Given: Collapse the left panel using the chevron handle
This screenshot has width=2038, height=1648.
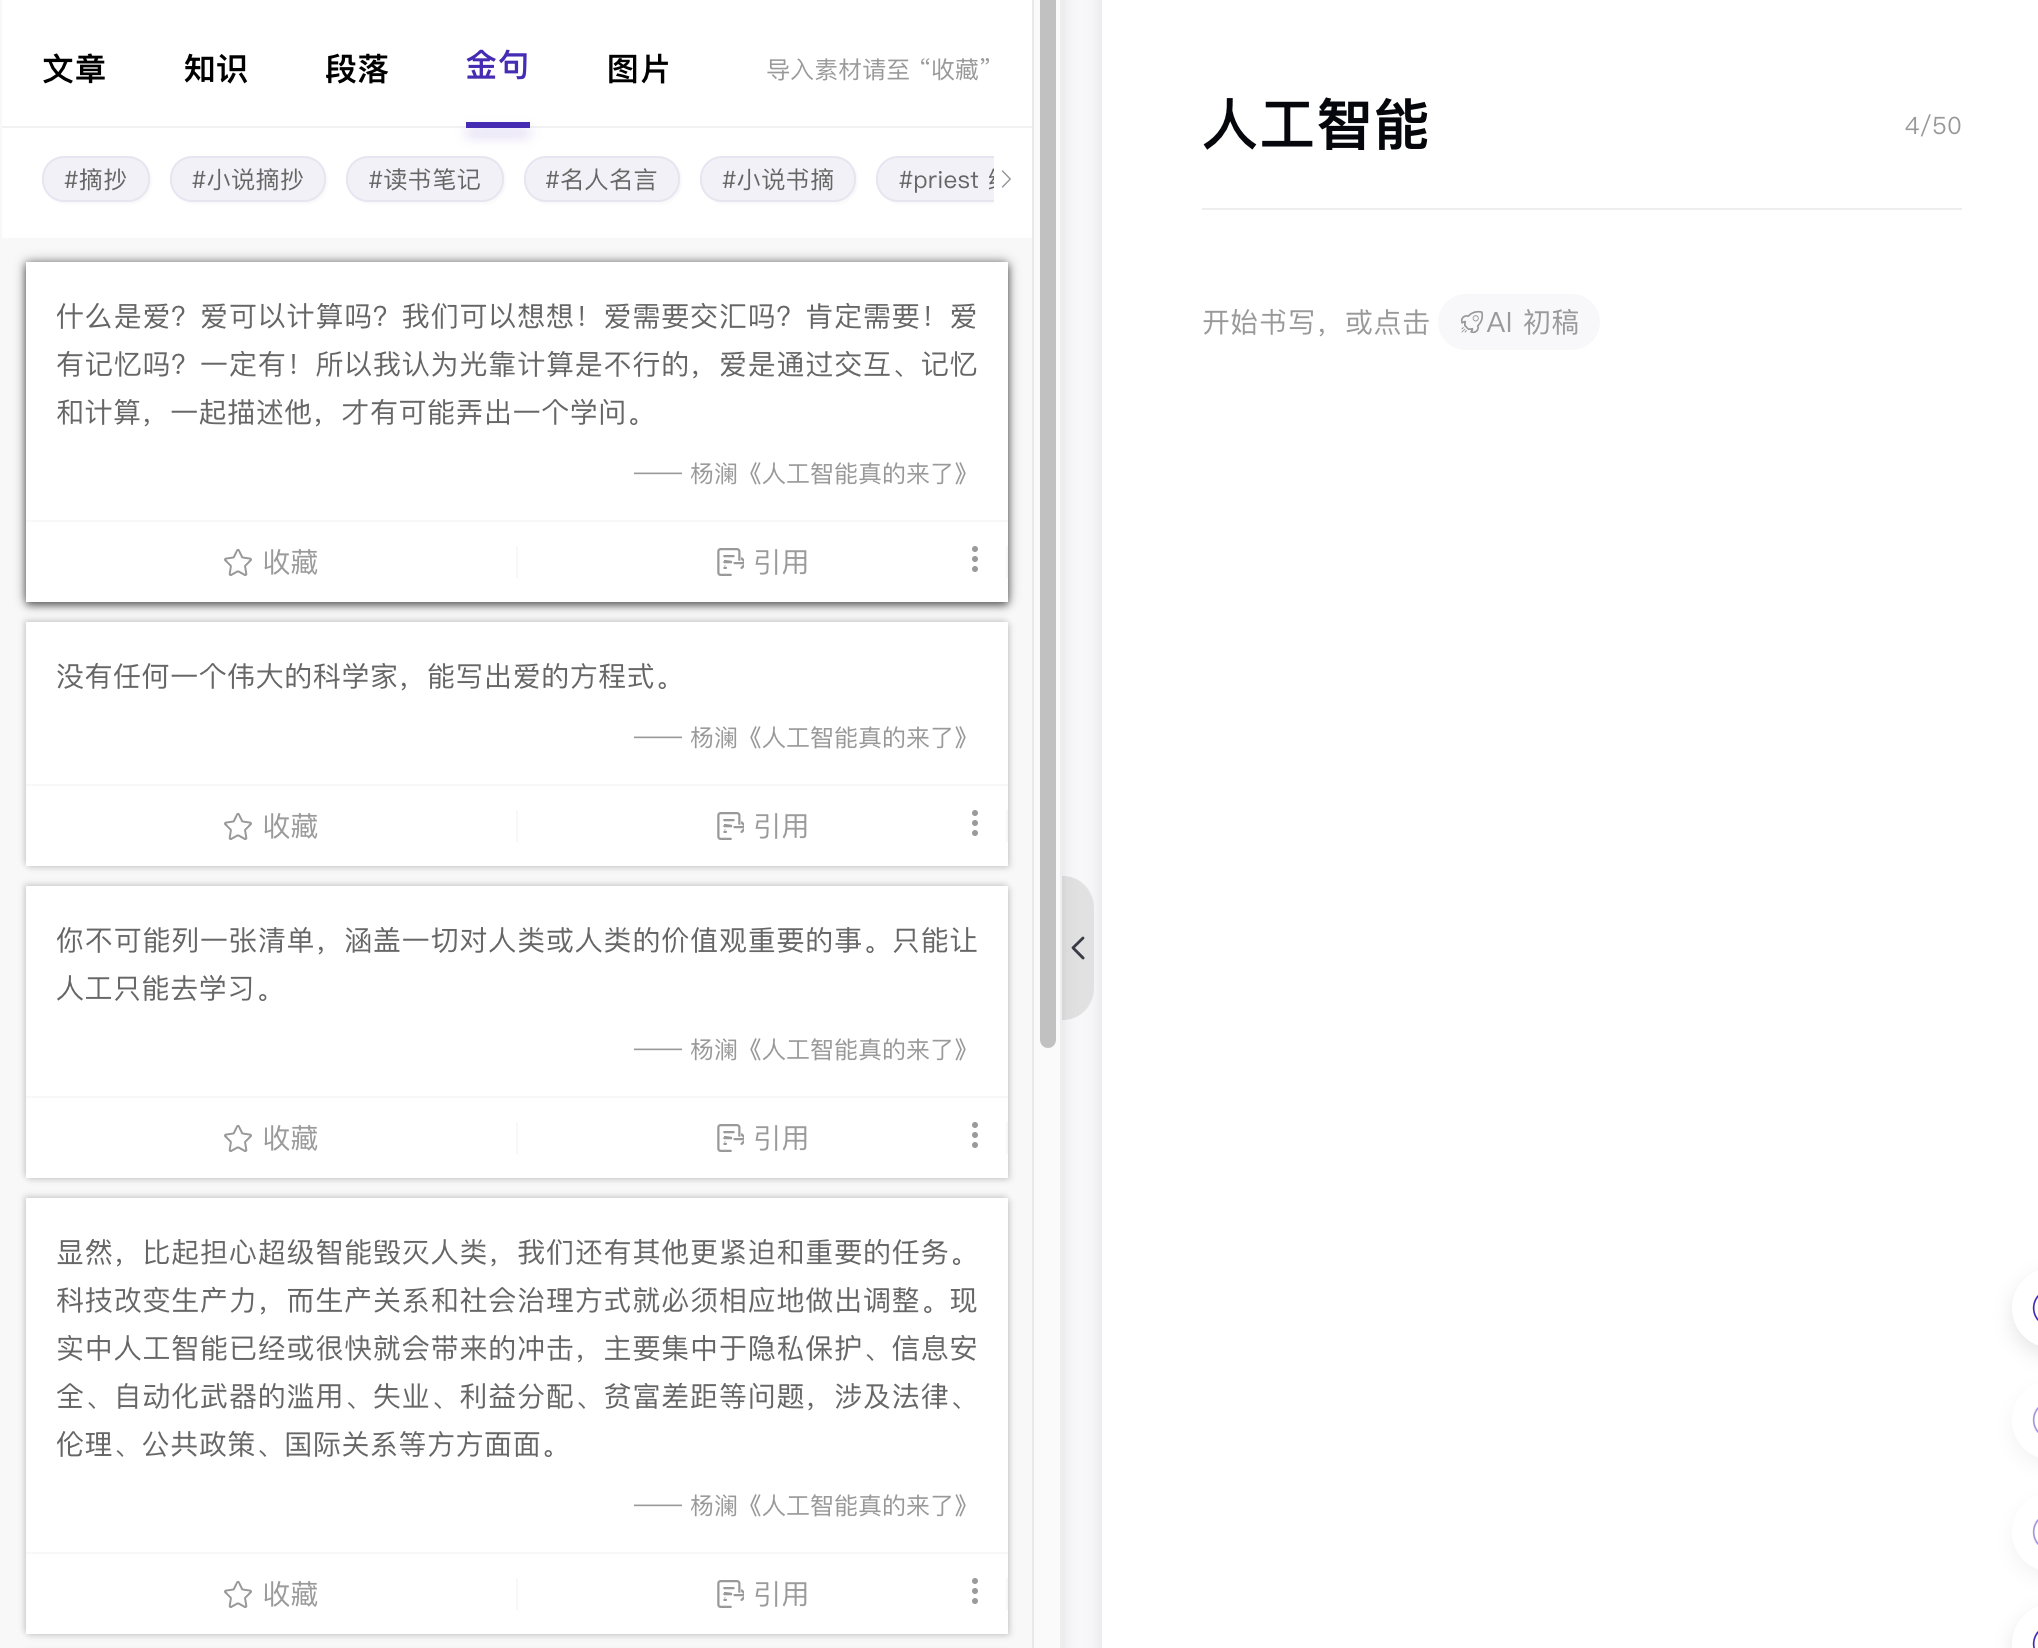Looking at the screenshot, I should pos(1078,948).
